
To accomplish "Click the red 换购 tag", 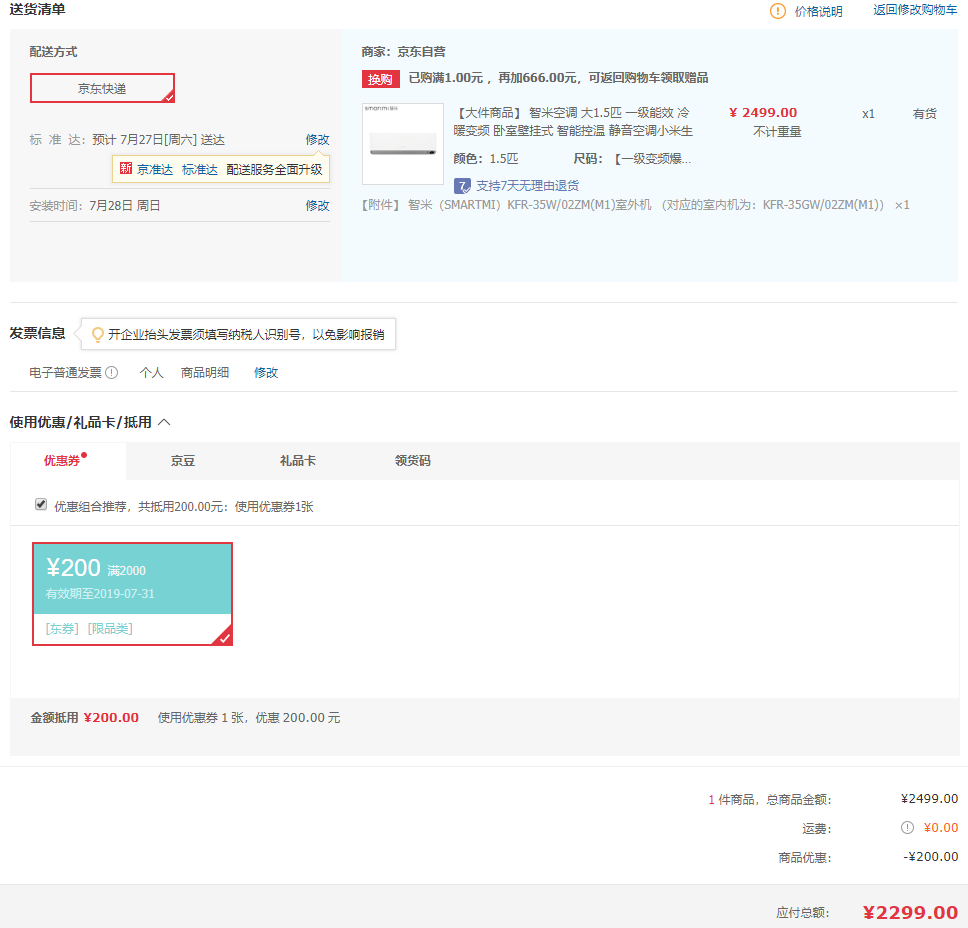I will click(x=380, y=79).
